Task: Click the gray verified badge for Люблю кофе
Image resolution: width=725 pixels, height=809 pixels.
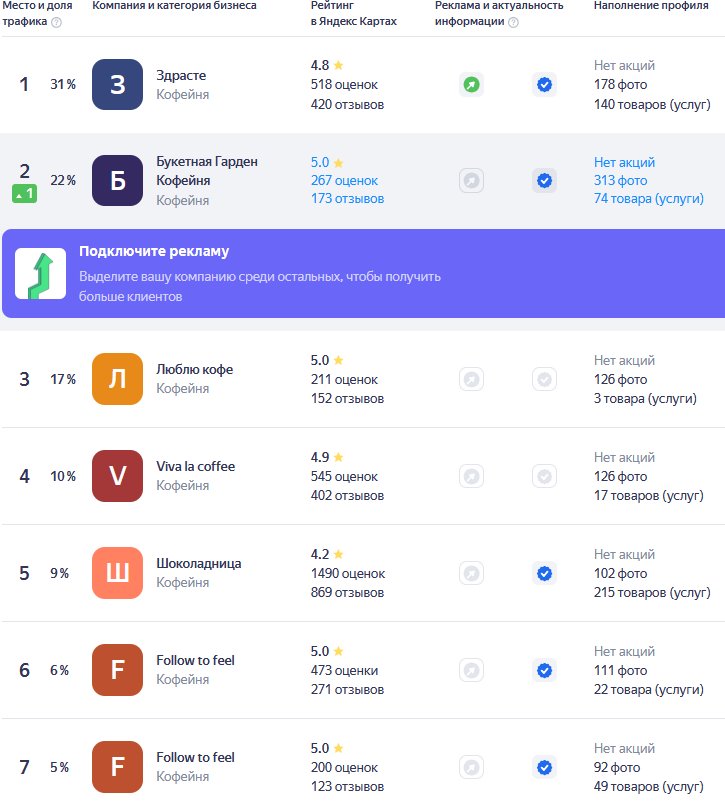Action: coord(544,380)
